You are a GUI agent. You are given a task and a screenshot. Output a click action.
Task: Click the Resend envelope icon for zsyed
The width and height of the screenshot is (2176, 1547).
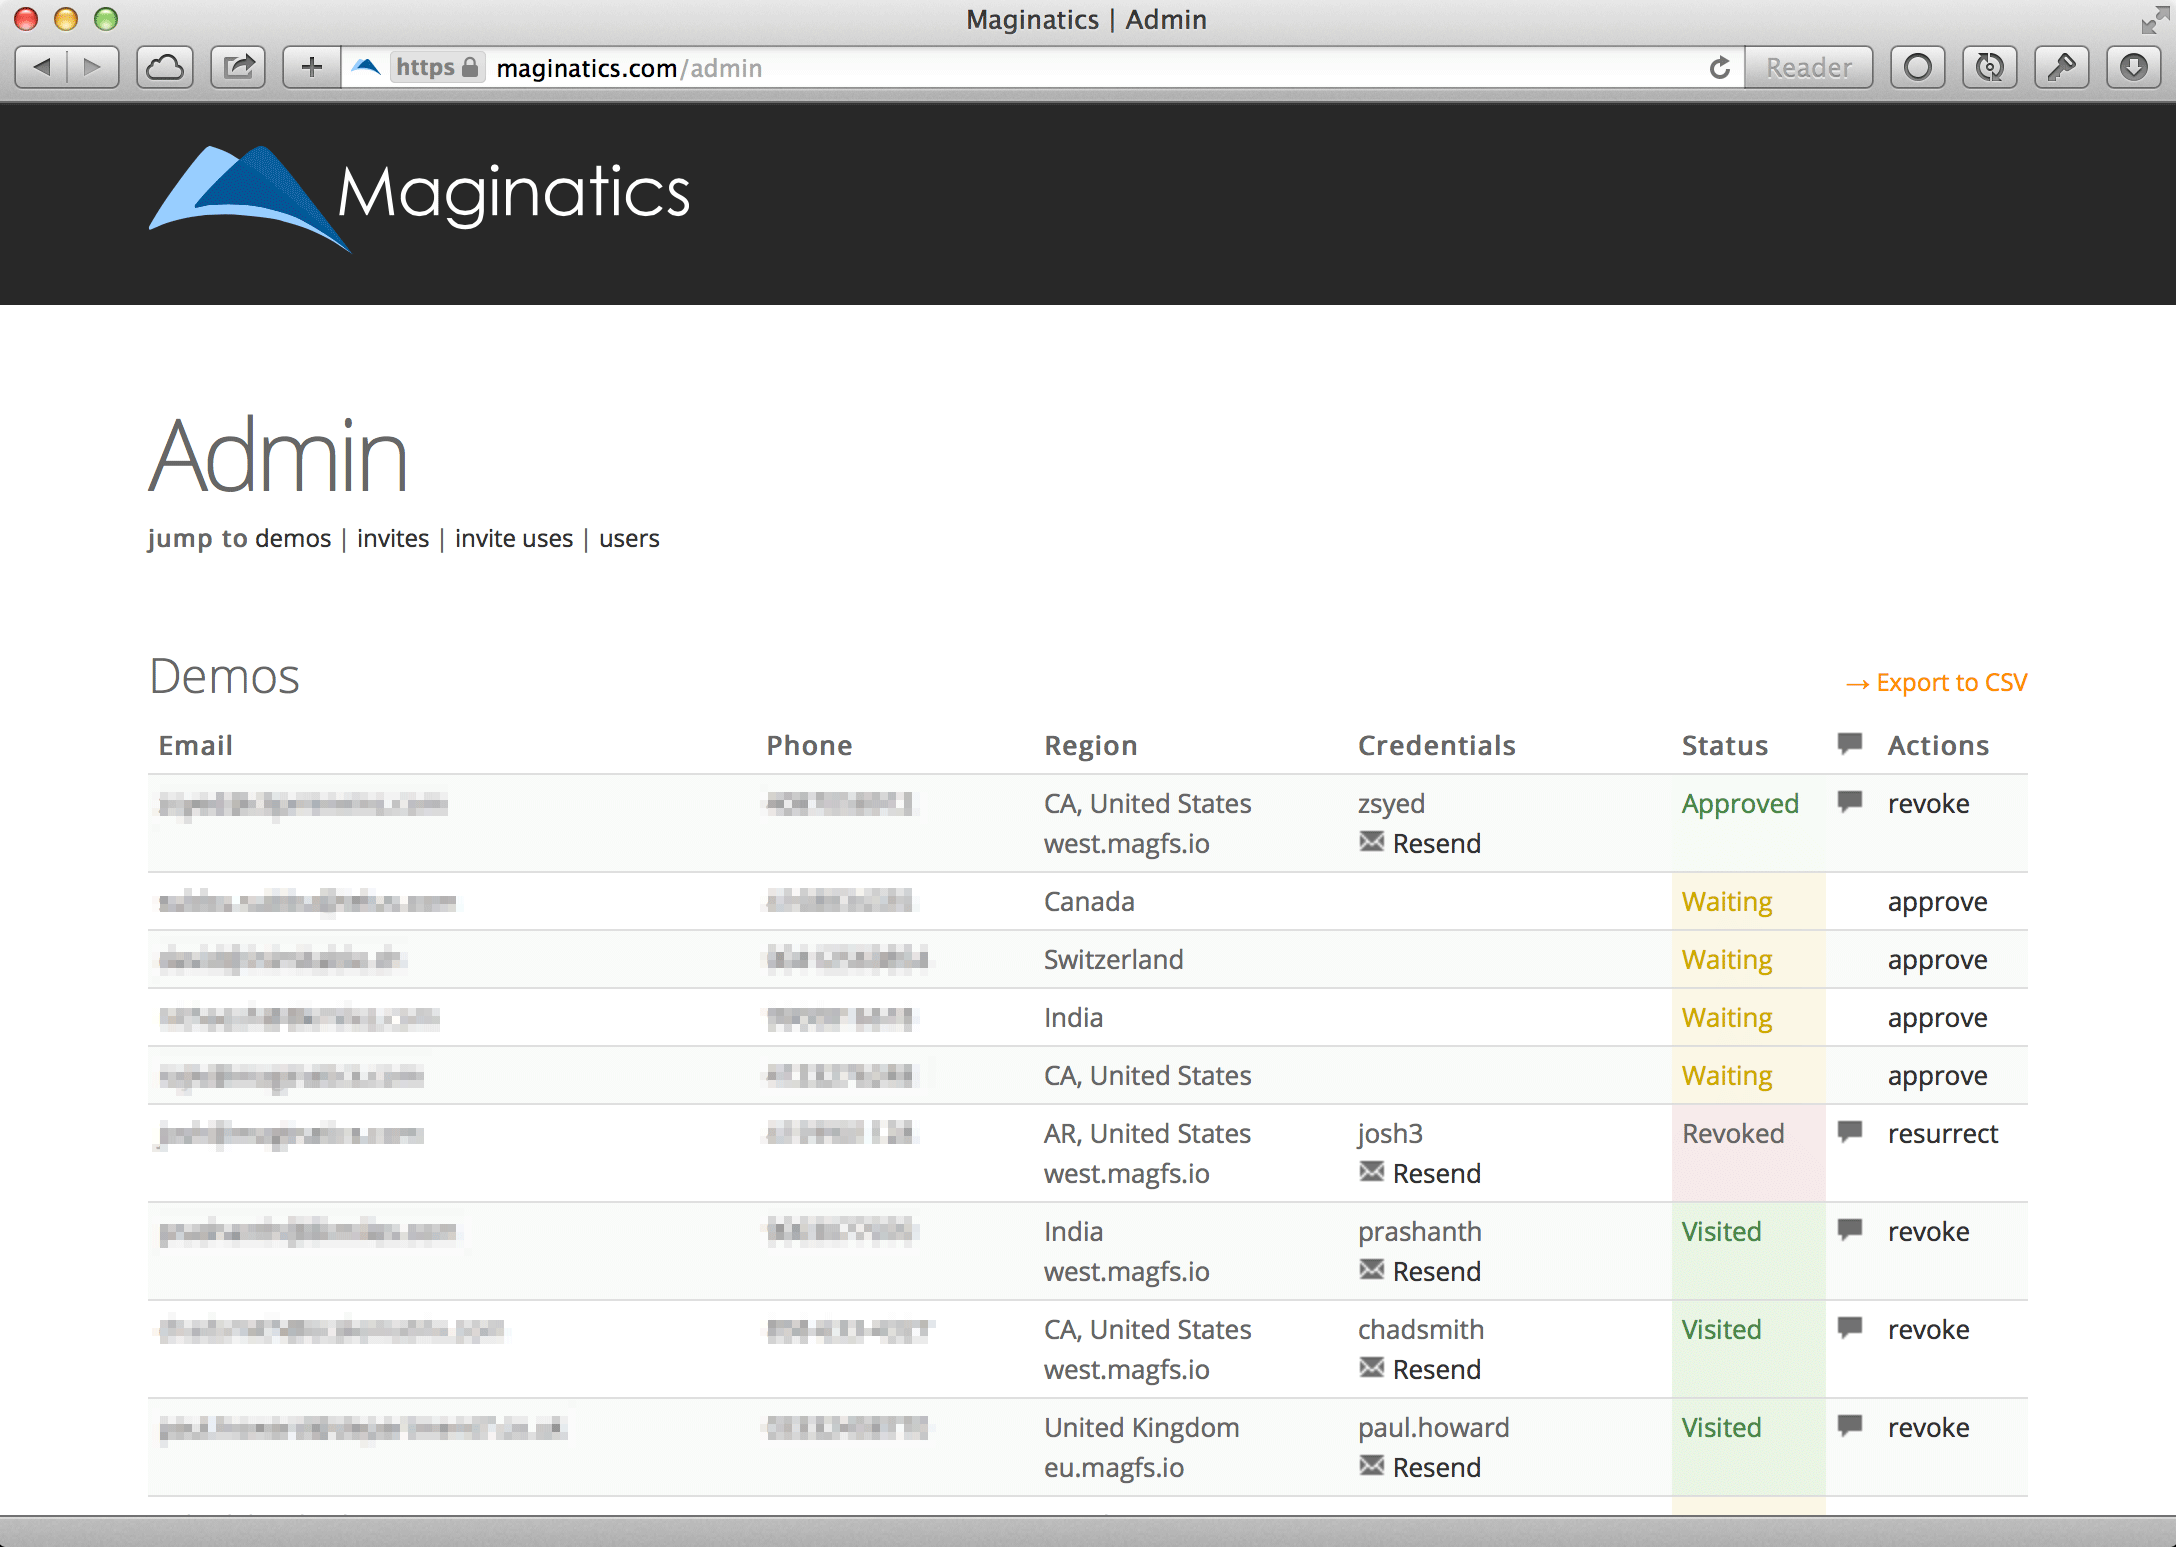pos(1372,843)
